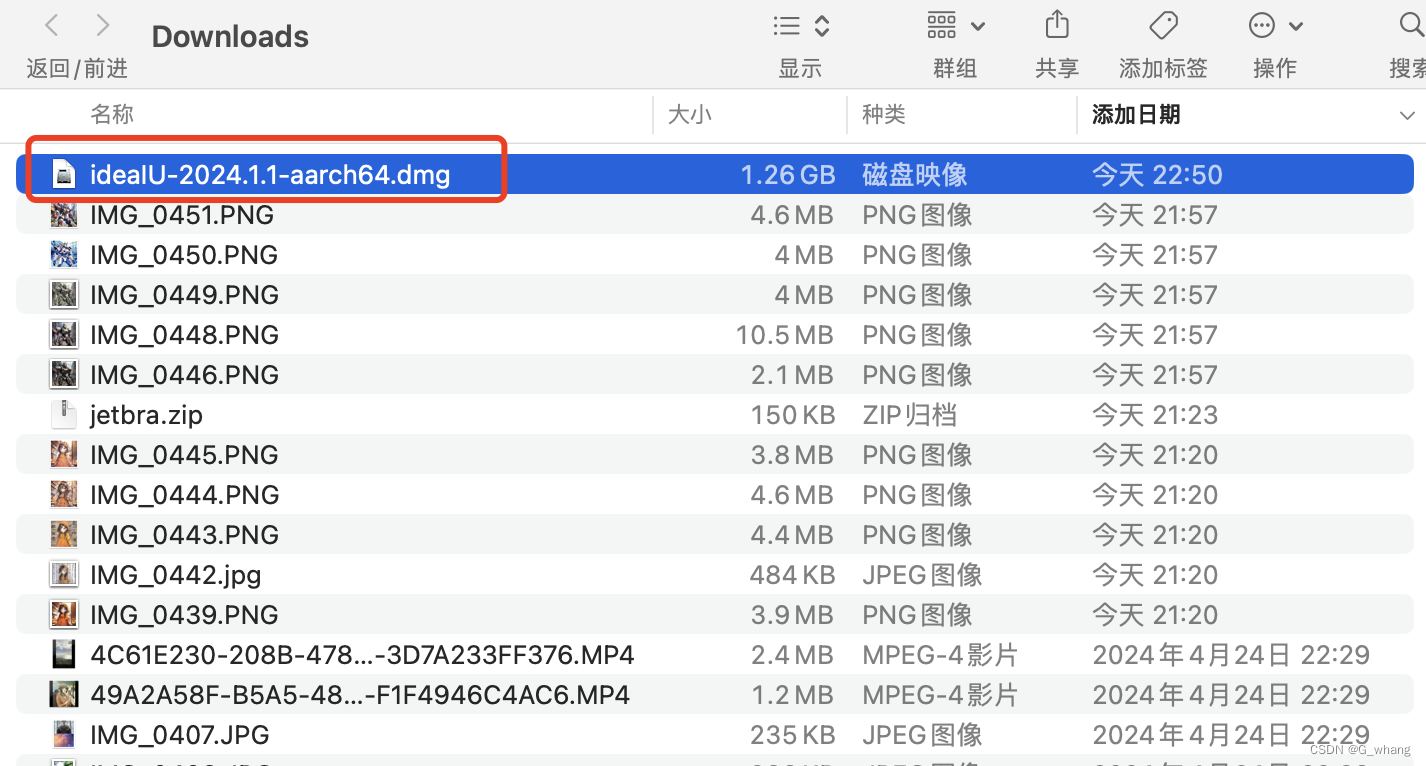
Task: Click thumbnail icon of IMG_0451.PNG
Action: pos(63,215)
